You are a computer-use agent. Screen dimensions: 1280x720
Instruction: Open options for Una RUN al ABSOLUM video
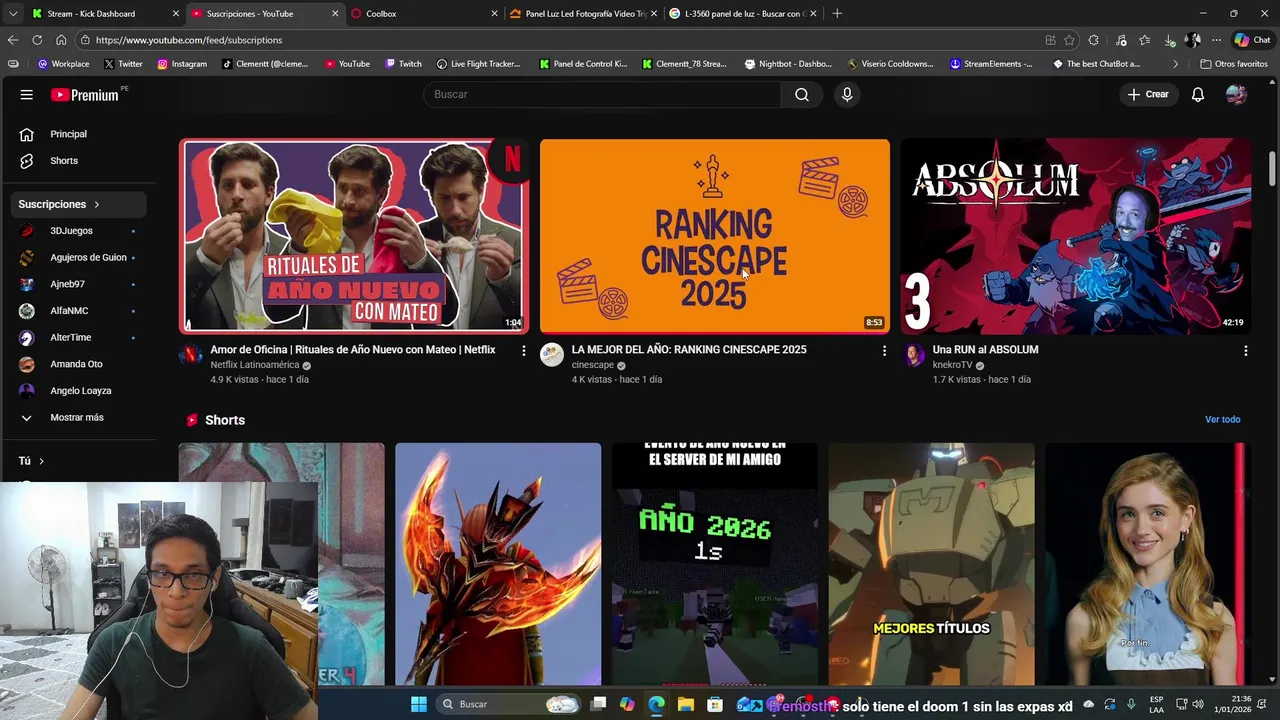(x=1245, y=350)
